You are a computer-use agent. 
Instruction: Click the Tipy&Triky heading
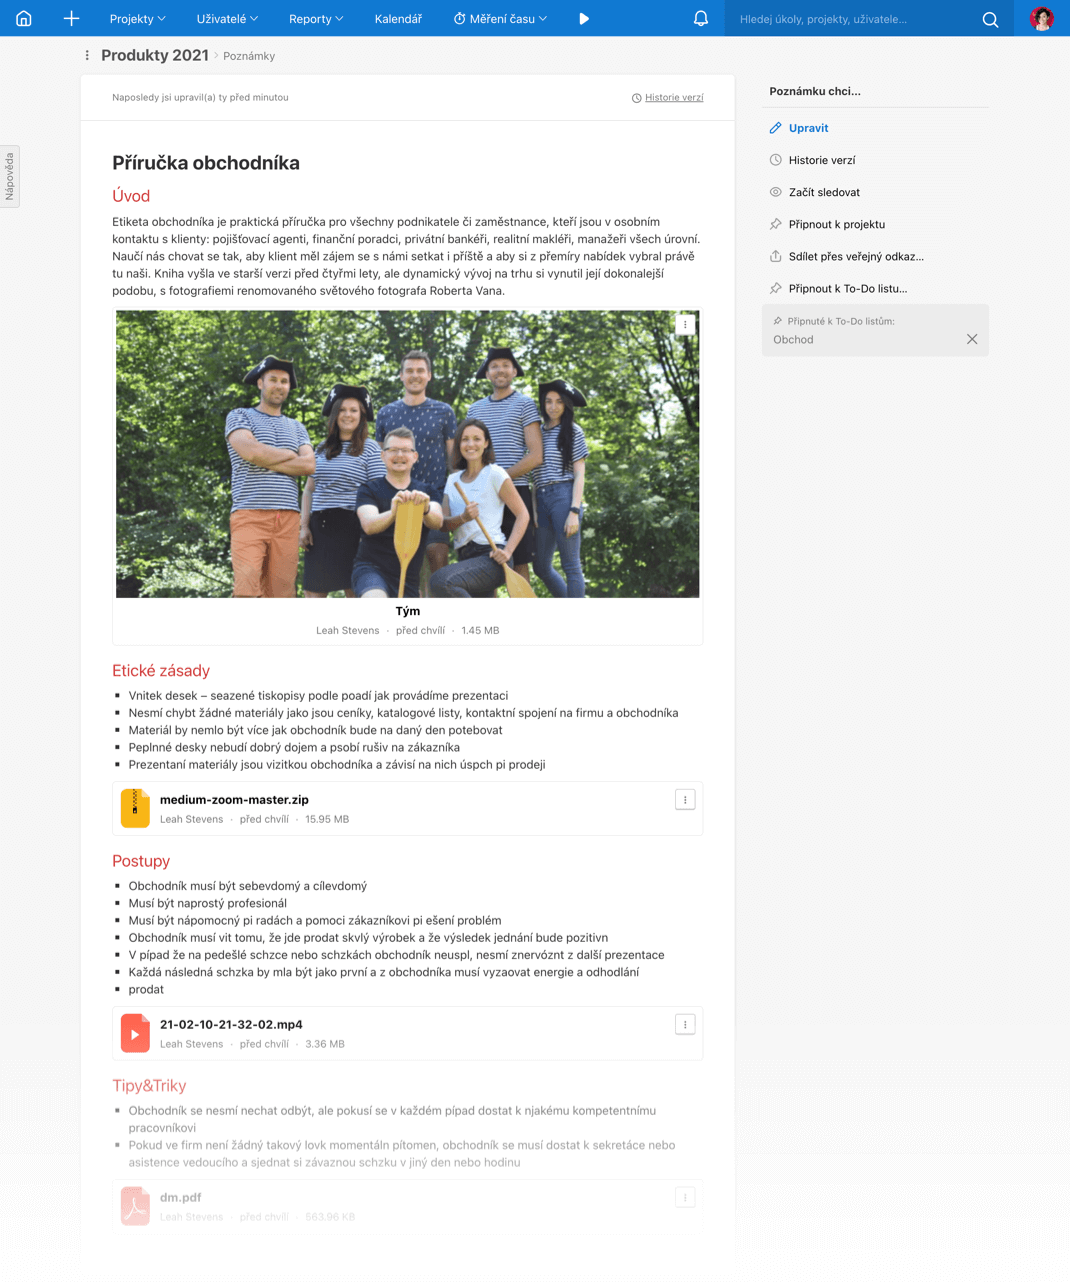click(149, 1085)
